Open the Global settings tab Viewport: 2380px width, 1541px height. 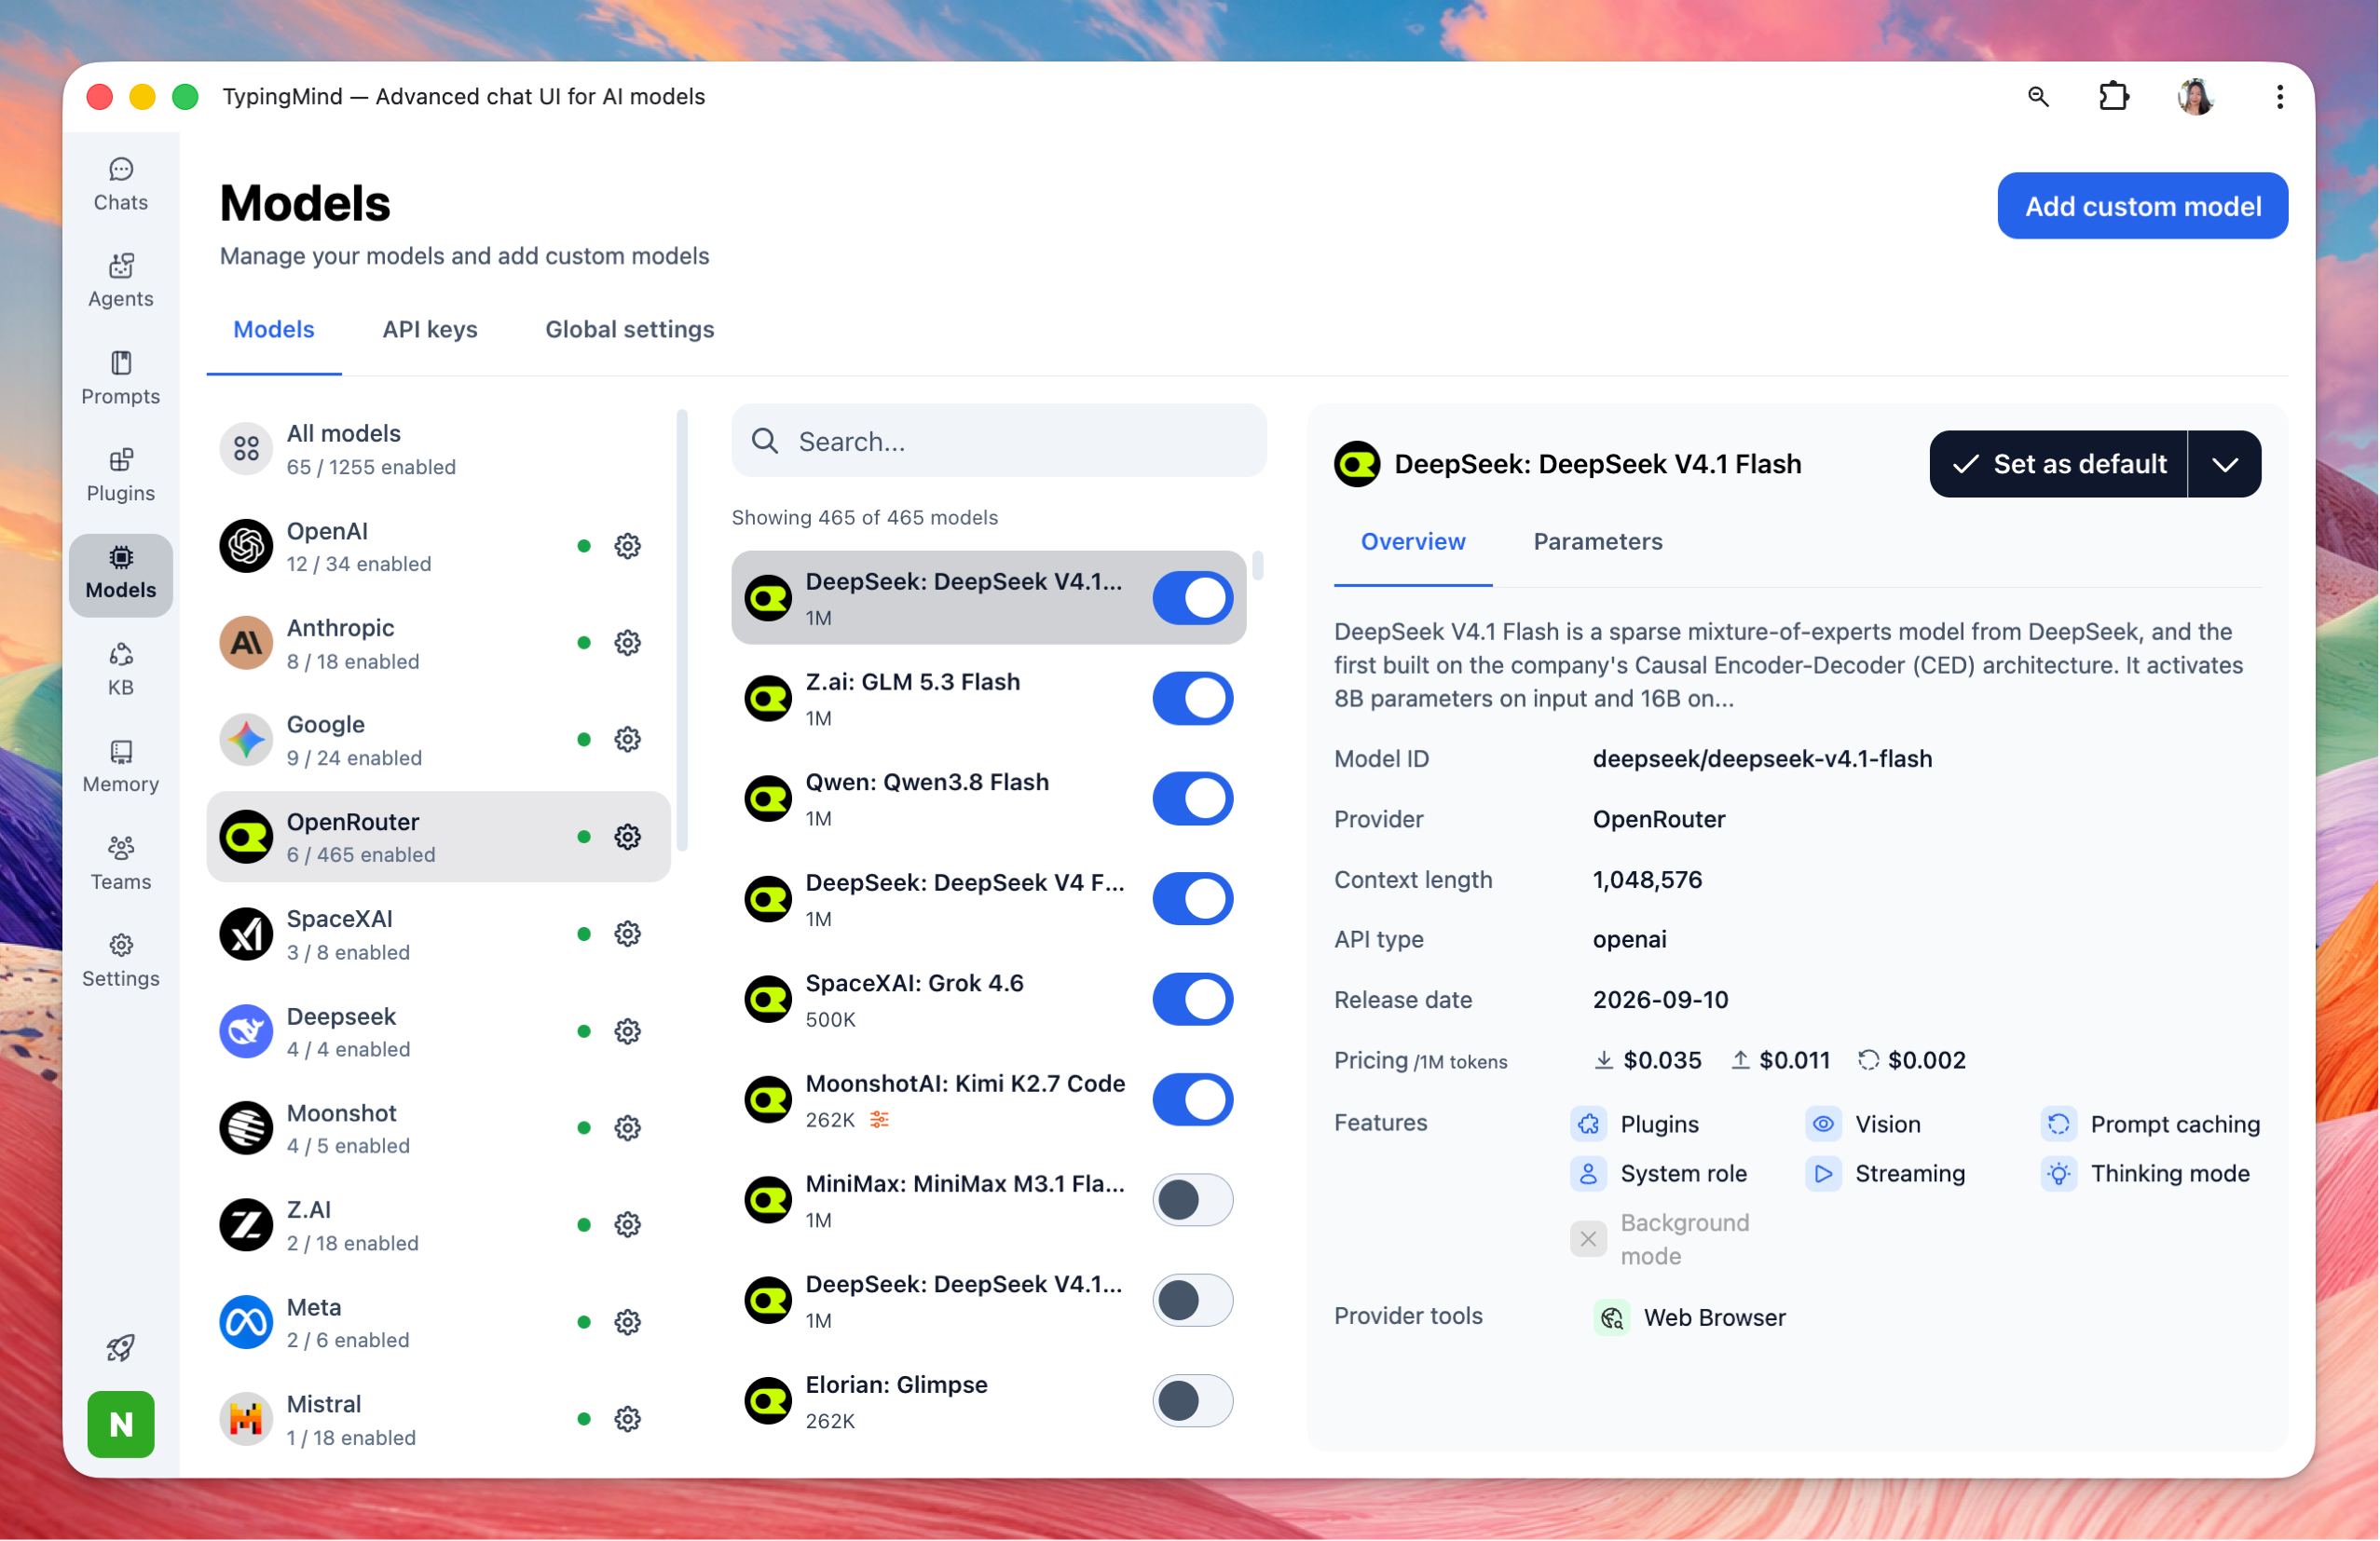pos(630,330)
